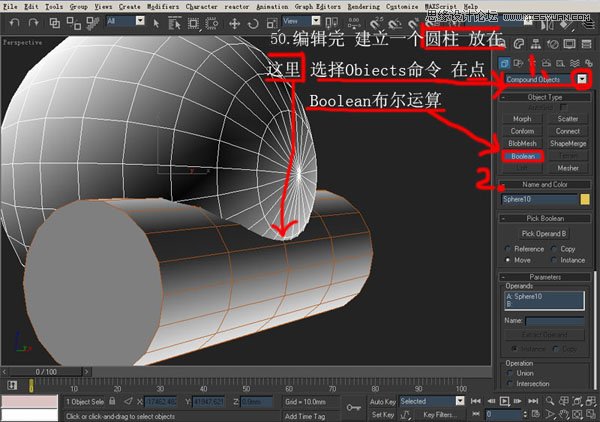This screenshot has height=422, width=600.
Task: Open the Customize menu
Action: (x=402, y=7)
